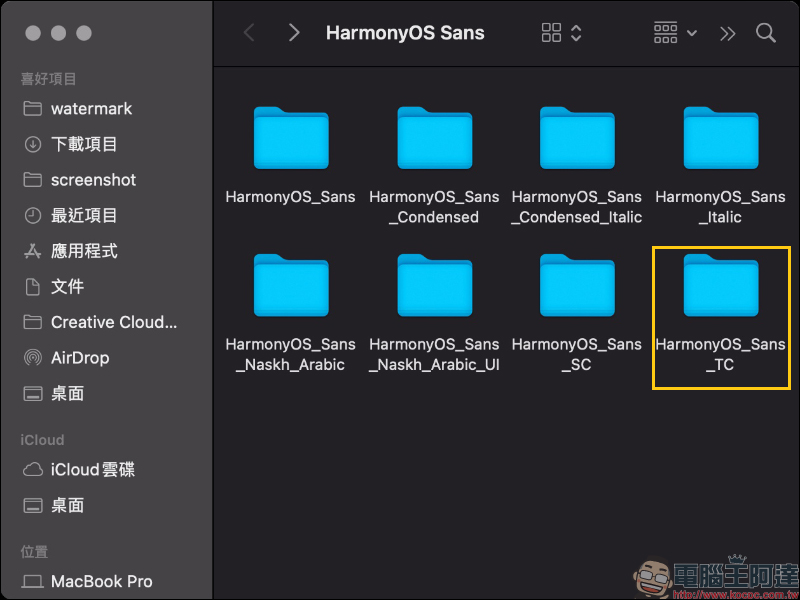Select the HarmonyOS_Sans_Naskh_Arabic_UI folder

point(434,287)
